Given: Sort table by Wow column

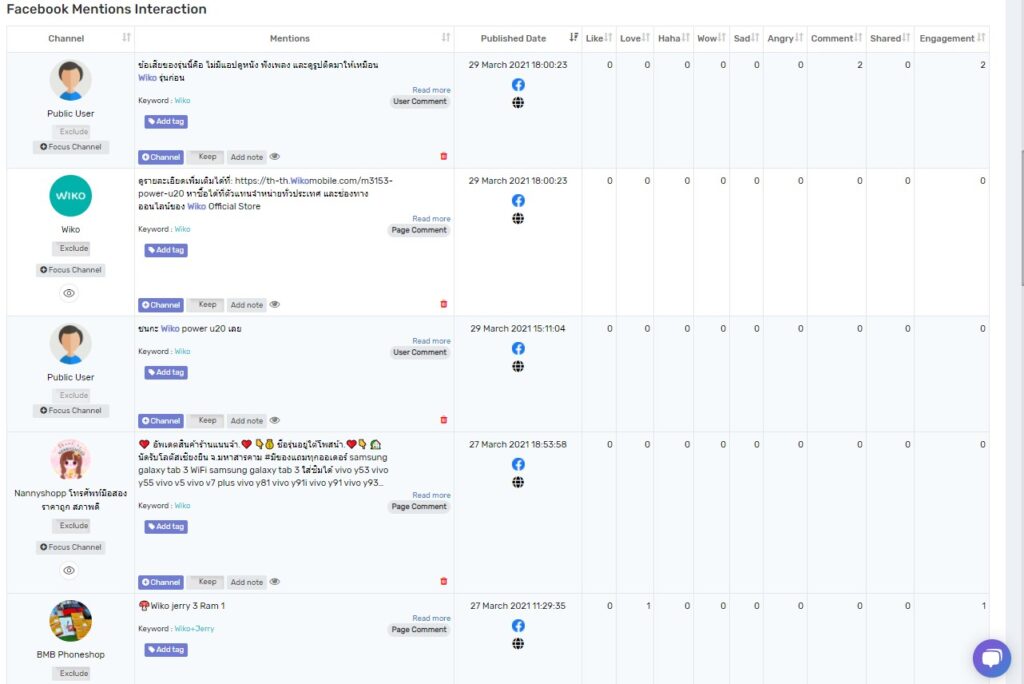Looking at the screenshot, I should click(x=722, y=38).
